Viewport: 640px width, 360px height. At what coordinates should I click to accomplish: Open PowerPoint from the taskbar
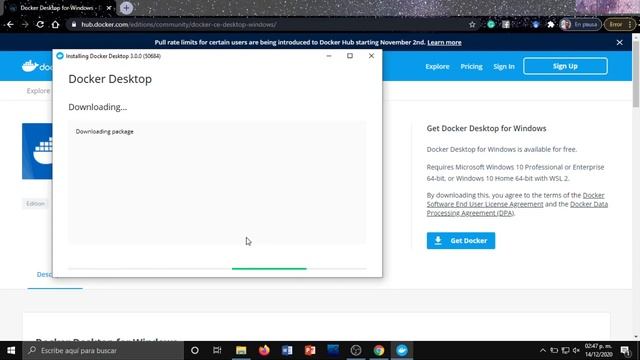(310, 350)
